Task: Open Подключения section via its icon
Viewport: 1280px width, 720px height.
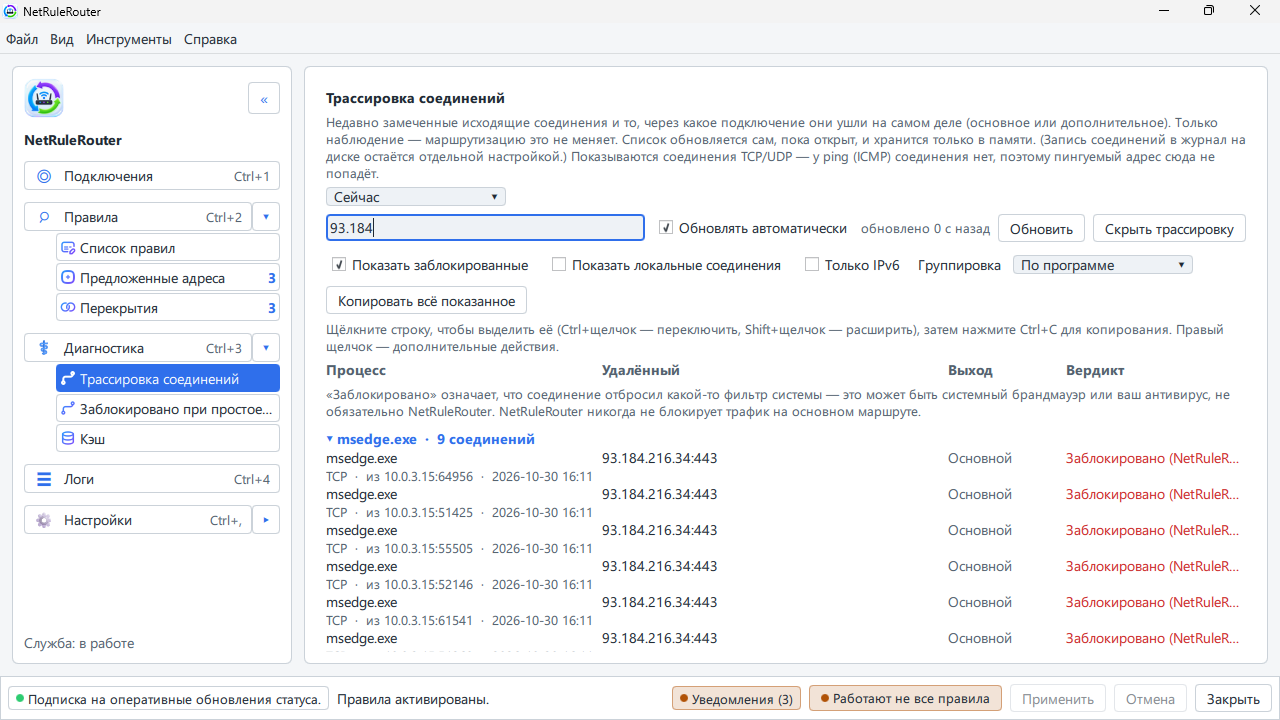Action: pos(44,177)
